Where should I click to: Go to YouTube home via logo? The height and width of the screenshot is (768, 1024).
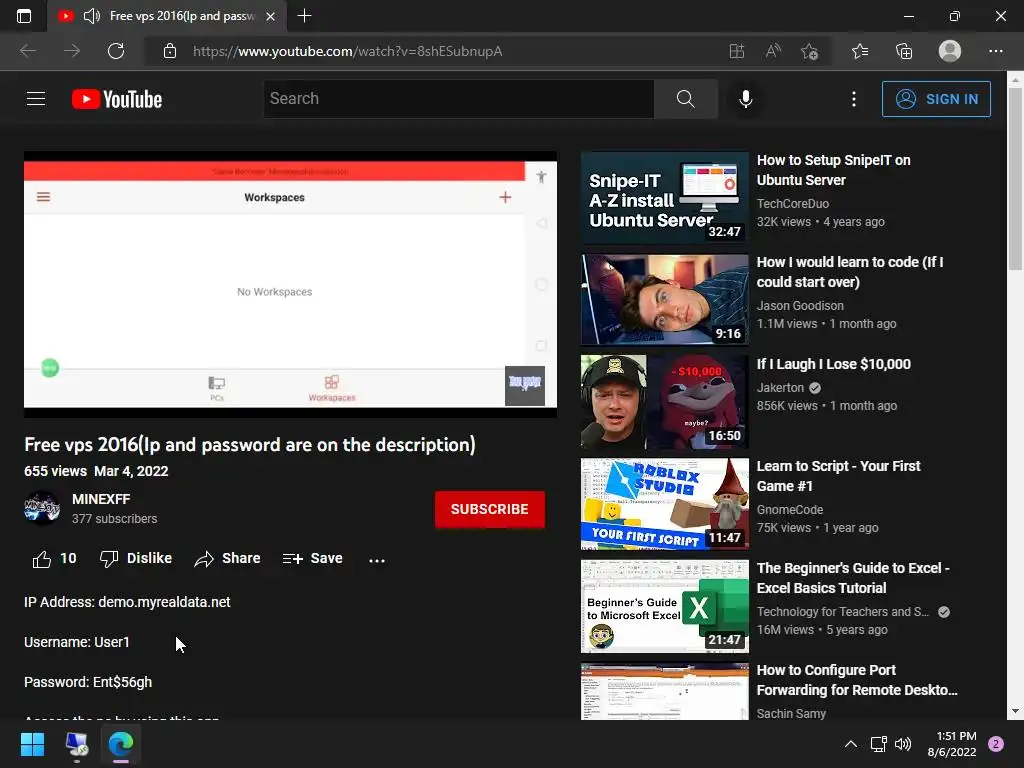pyautogui.click(x=117, y=99)
